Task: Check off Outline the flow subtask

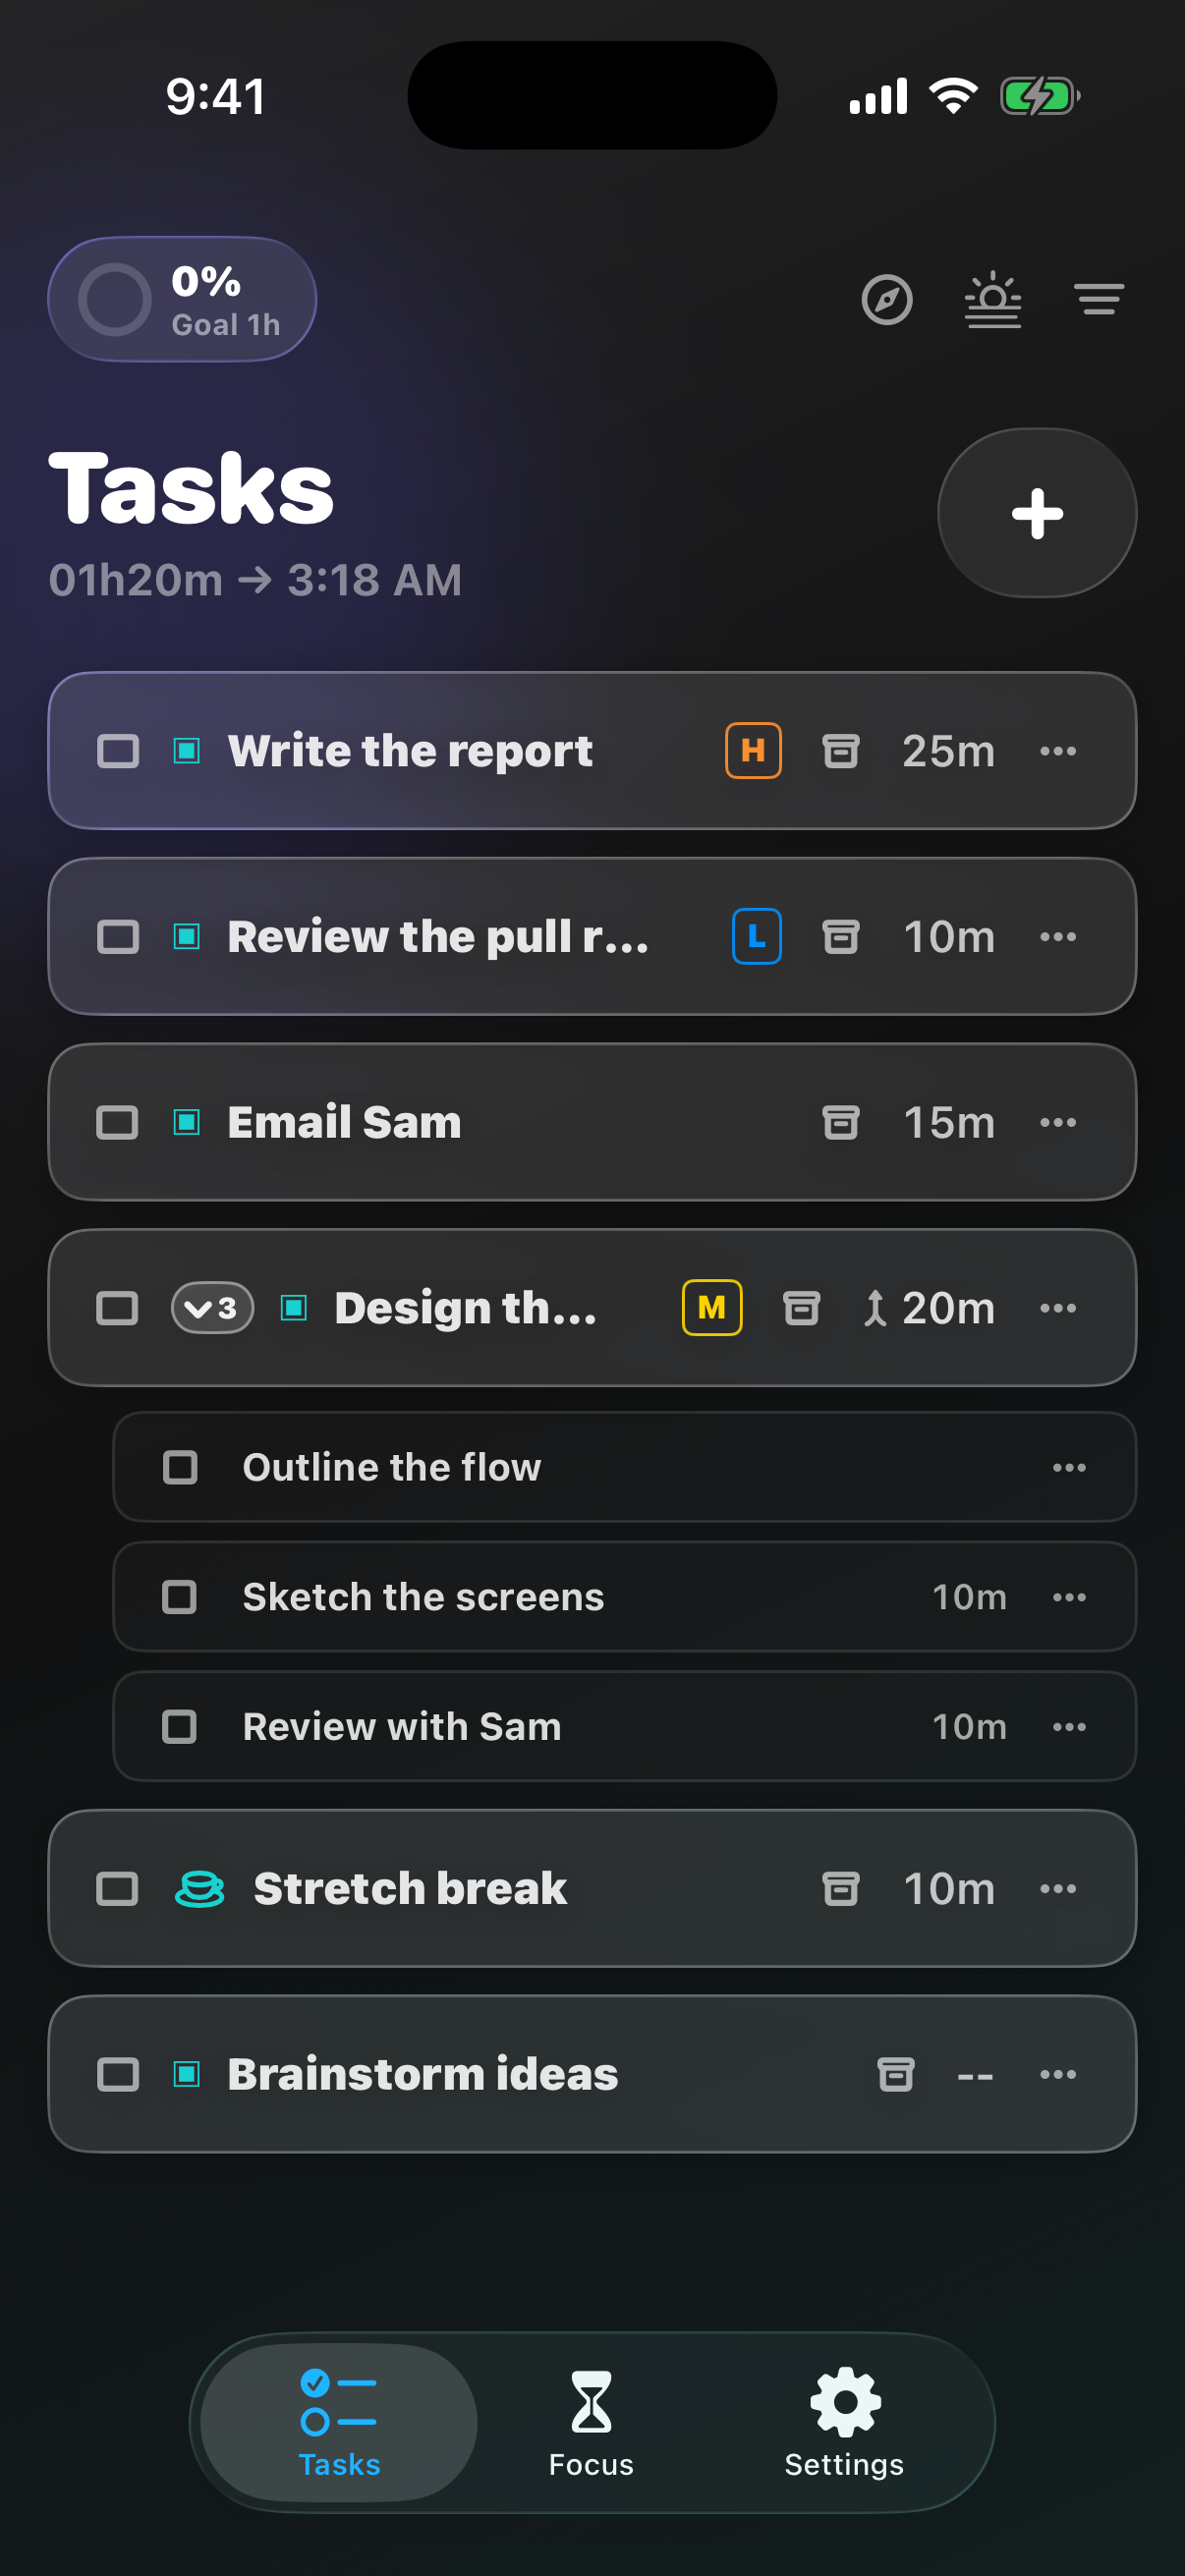Action: [x=180, y=1467]
